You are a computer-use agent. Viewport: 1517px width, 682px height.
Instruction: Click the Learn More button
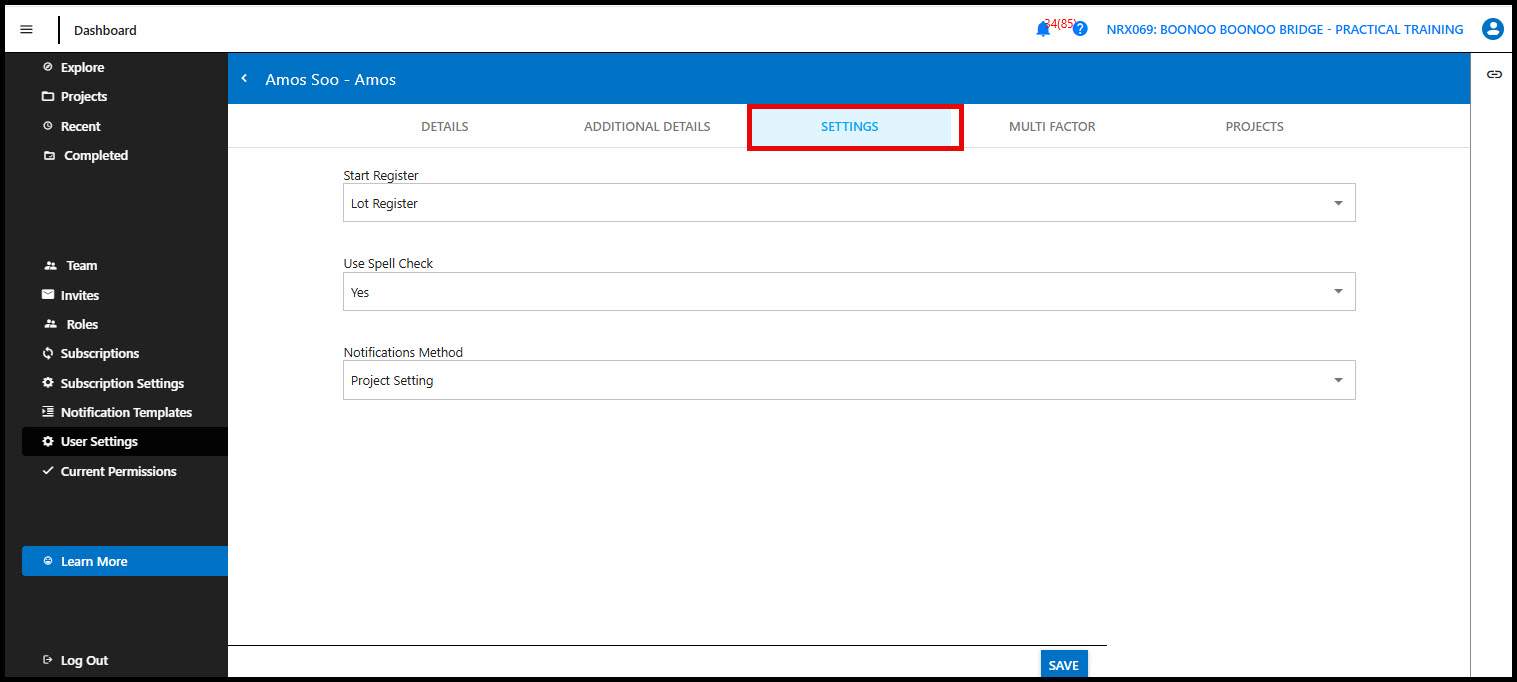[94, 562]
